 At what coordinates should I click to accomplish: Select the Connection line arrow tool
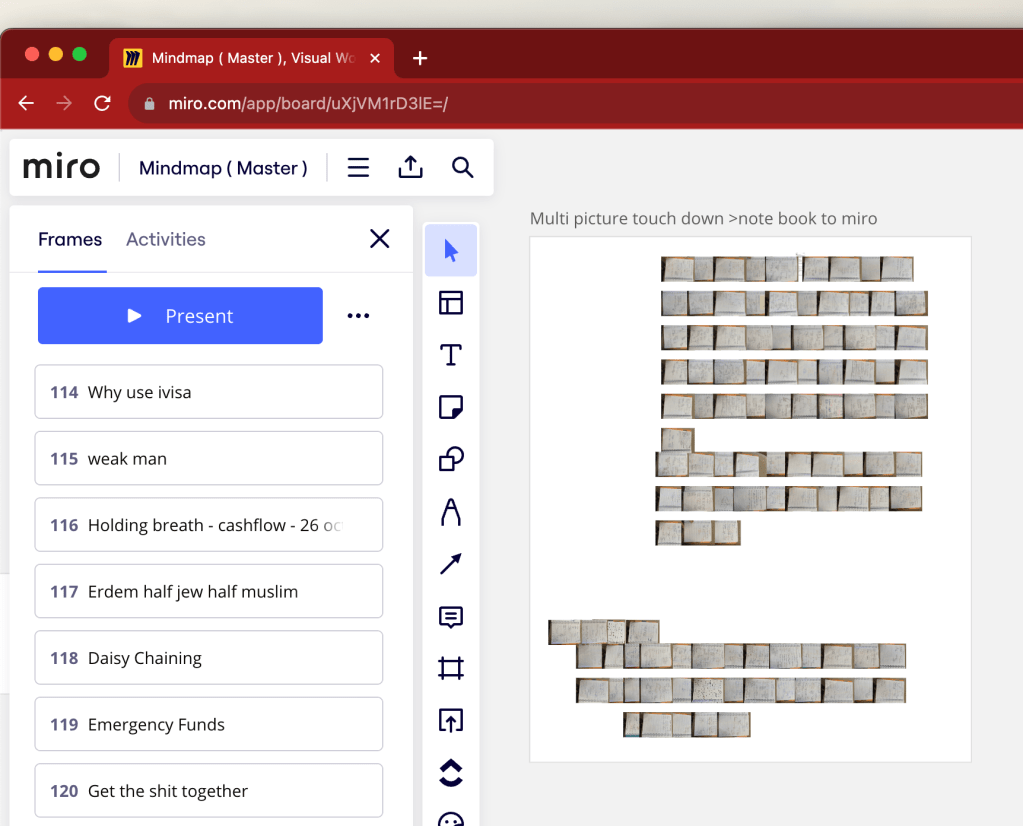pyautogui.click(x=451, y=564)
